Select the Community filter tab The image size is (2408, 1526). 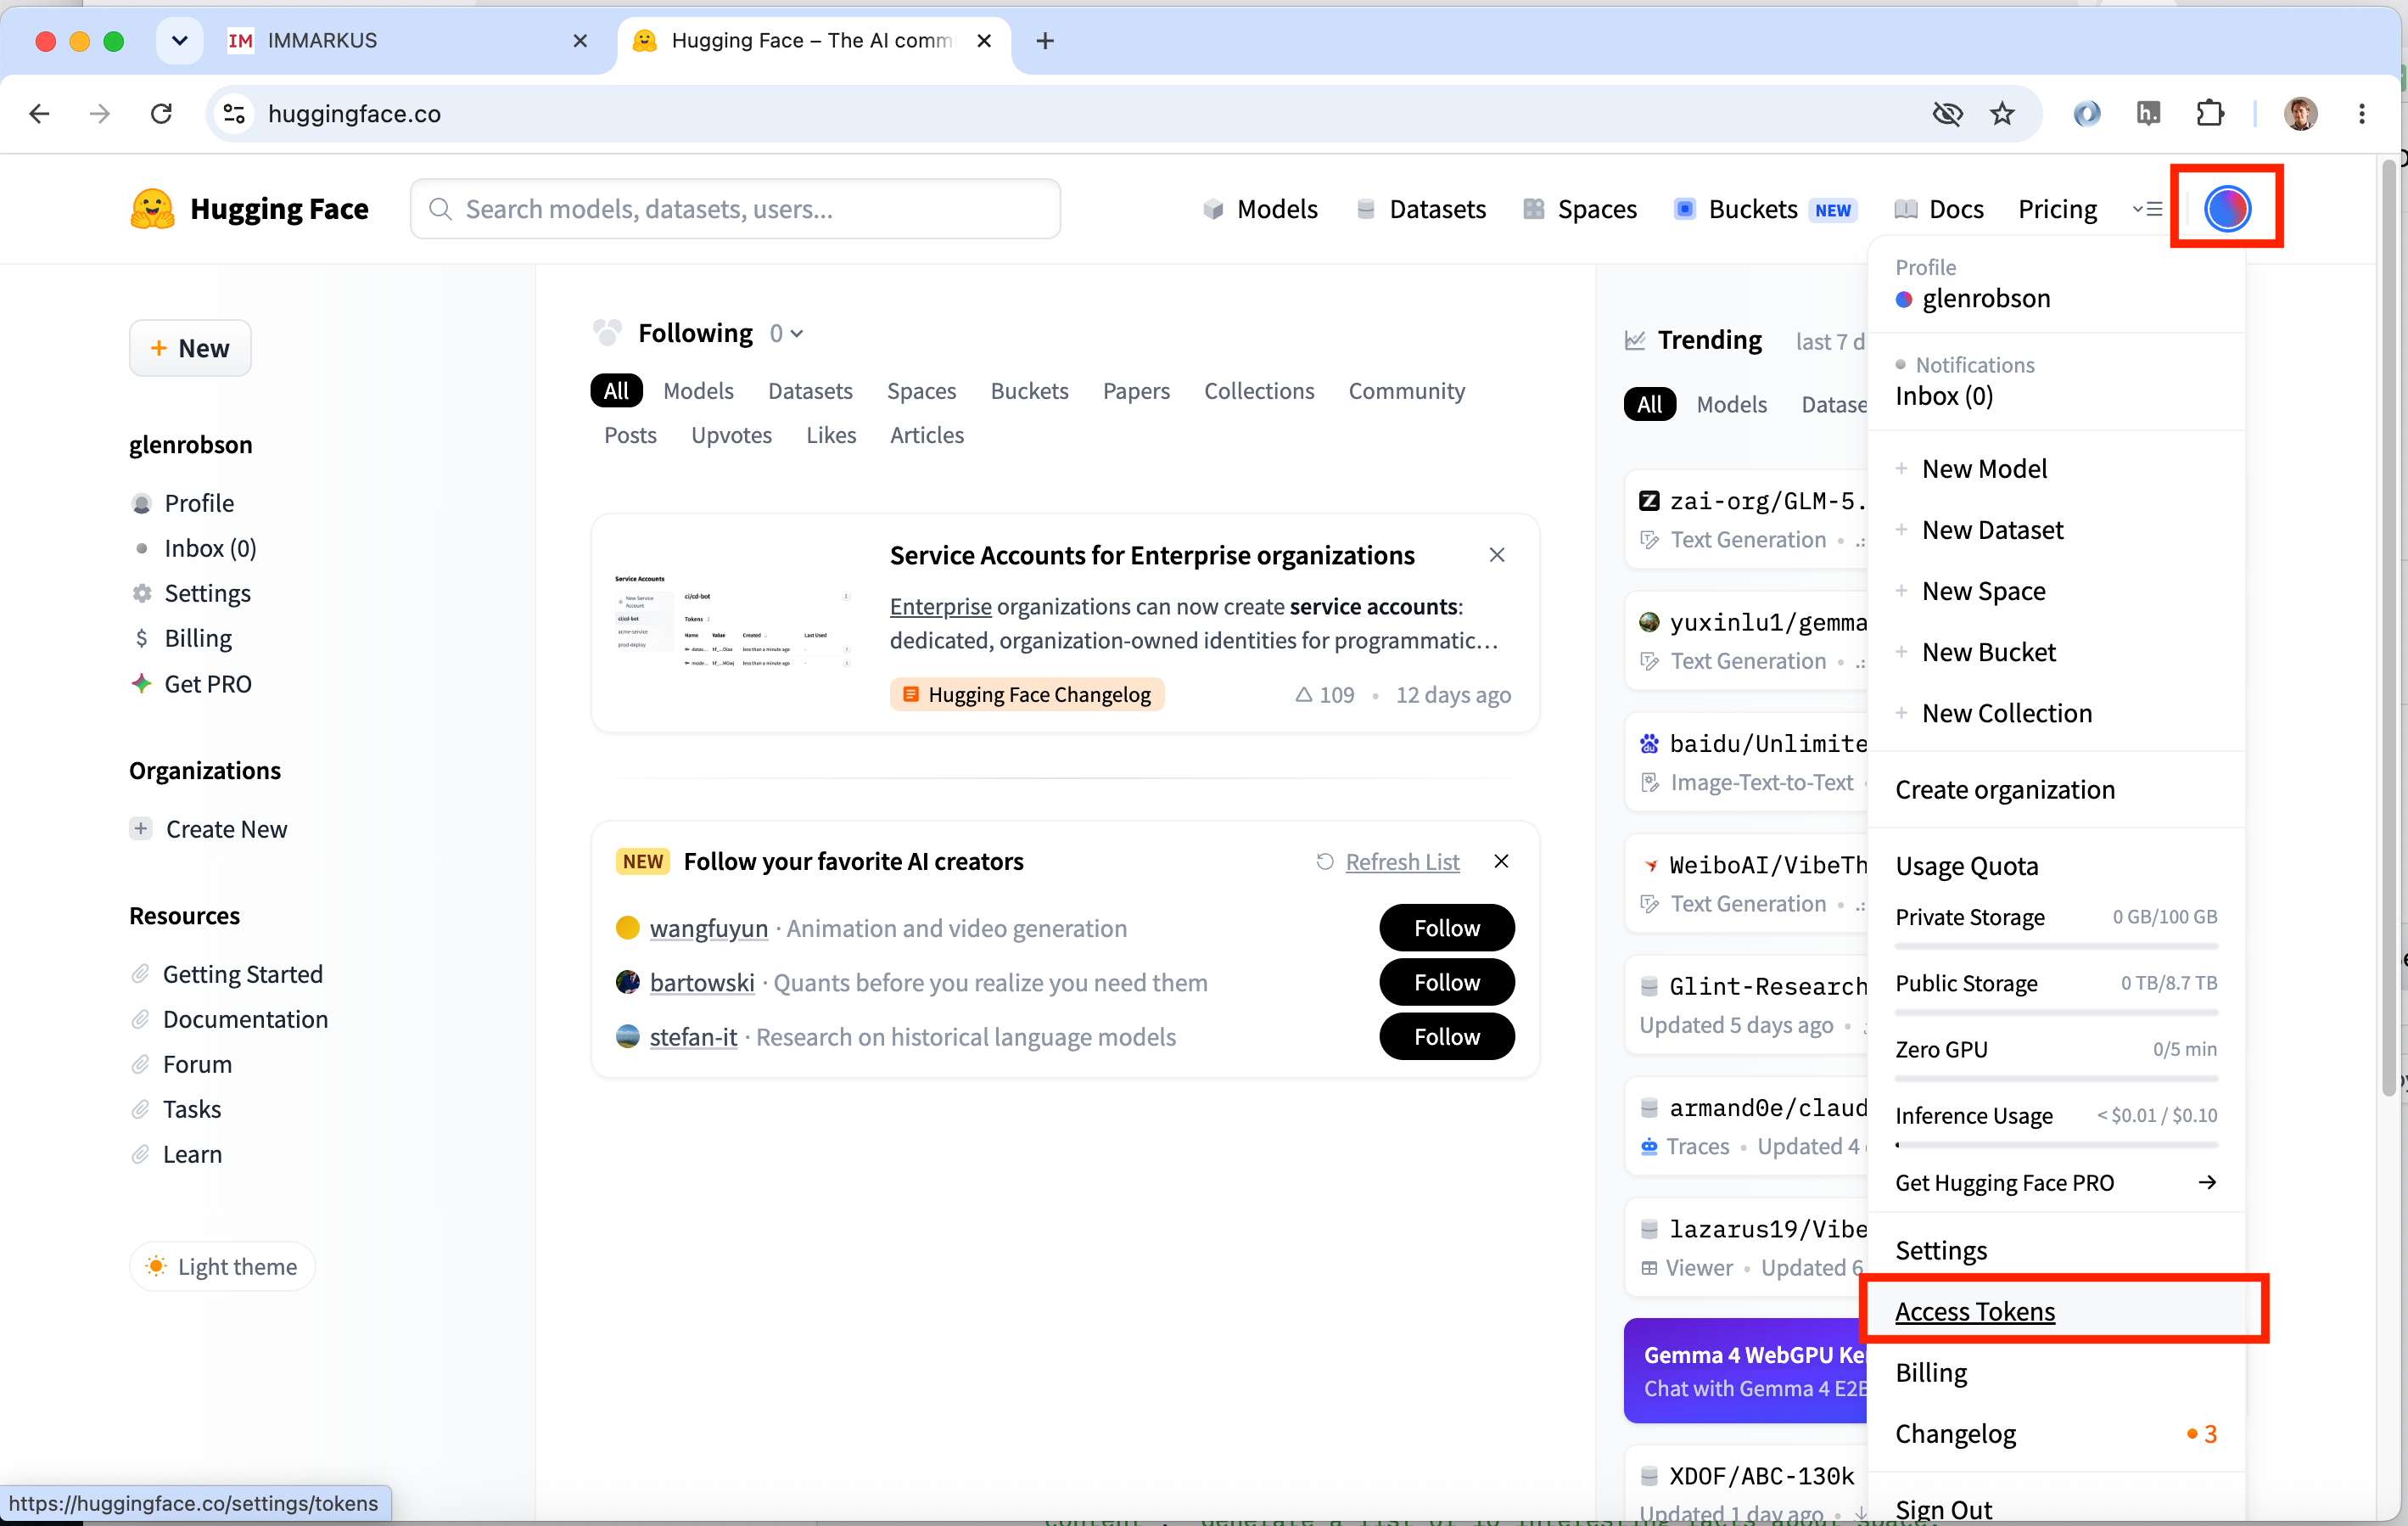[1406, 390]
